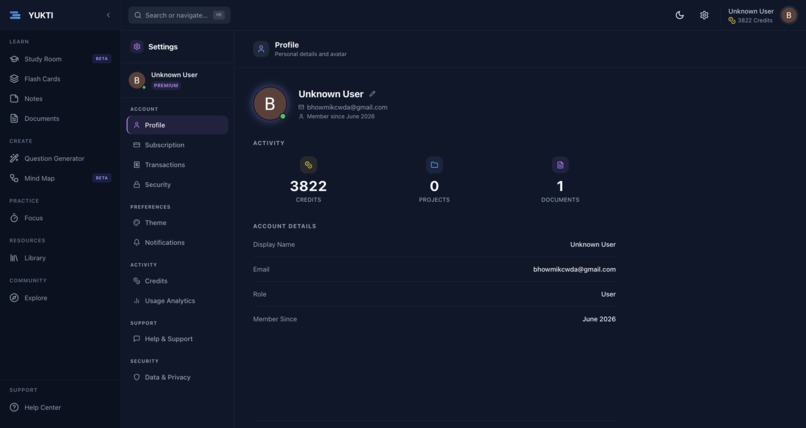The width and height of the screenshot is (806, 428).
Task: Click the Security lock icon
Action: tap(137, 184)
